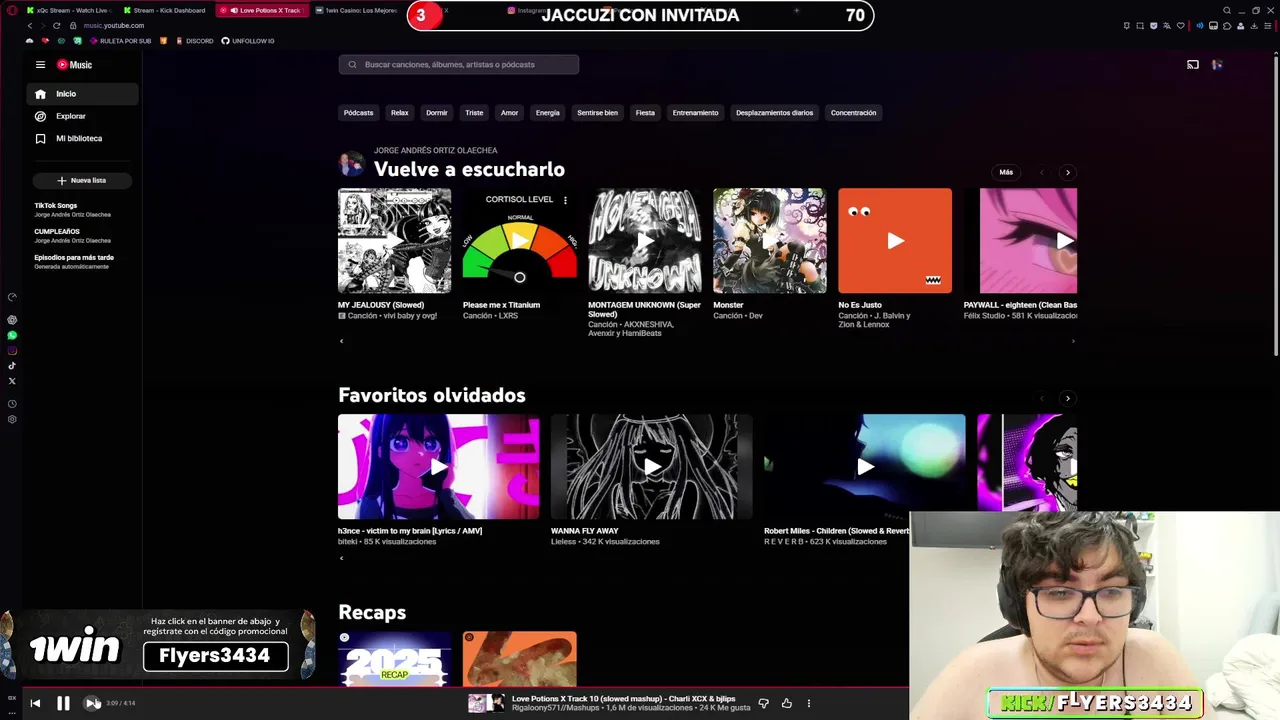Dislike the Love Potions track

pyautogui.click(x=764, y=703)
